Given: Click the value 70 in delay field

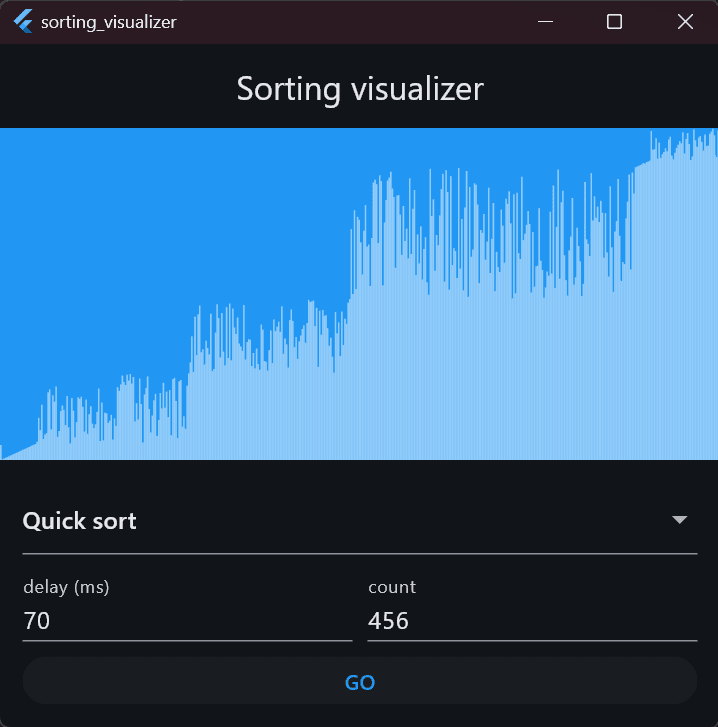Looking at the screenshot, I should pyautogui.click(x=37, y=621).
